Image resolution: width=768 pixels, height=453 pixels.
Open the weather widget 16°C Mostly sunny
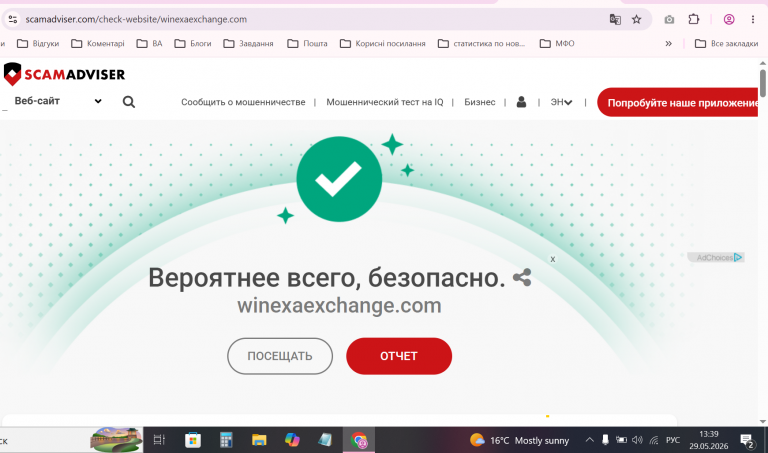tap(520, 440)
